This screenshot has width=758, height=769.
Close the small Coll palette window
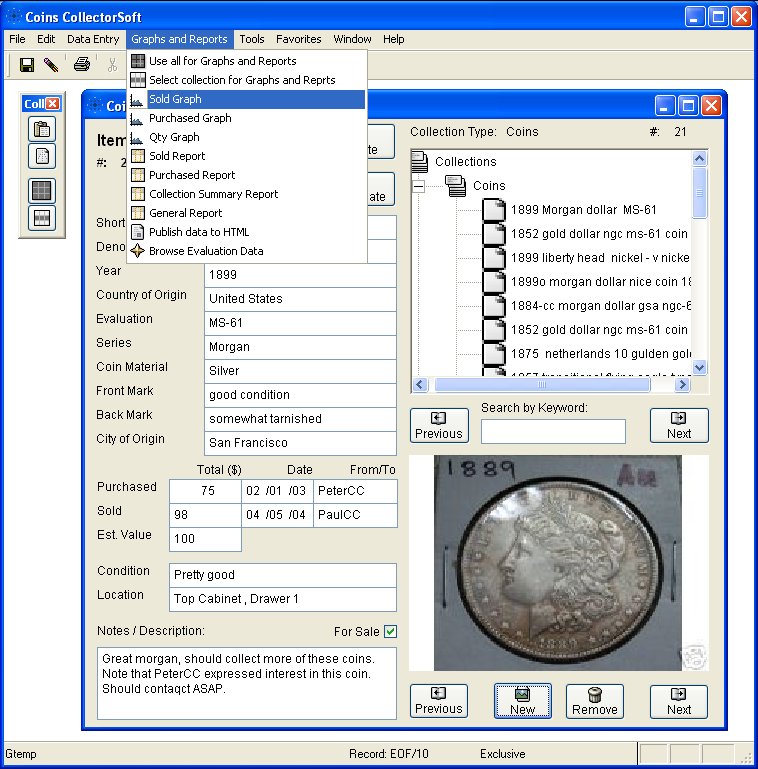[53, 103]
